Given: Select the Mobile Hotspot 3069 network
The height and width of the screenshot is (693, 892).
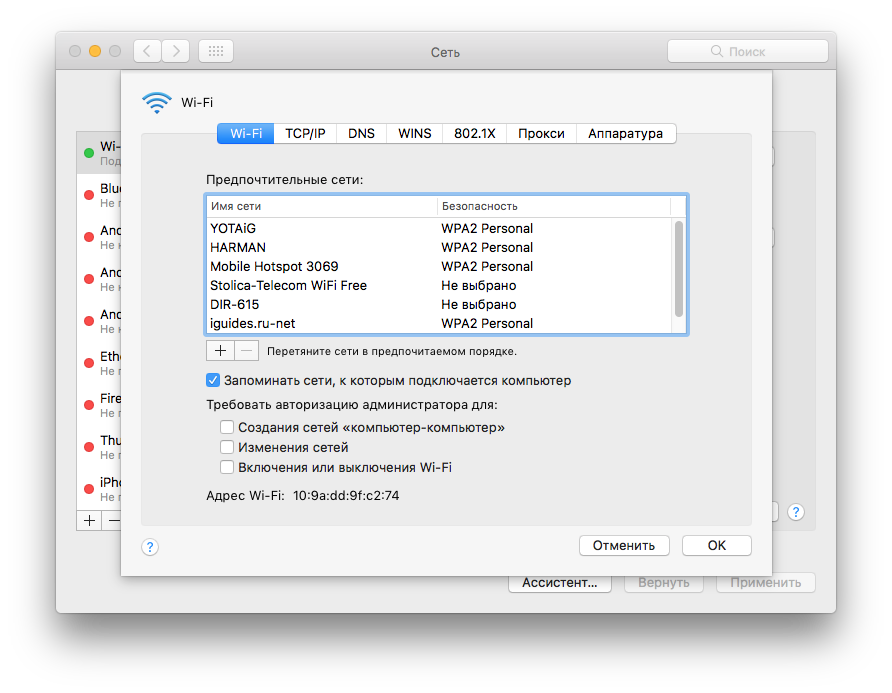Looking at the screenshot, I should [x=439, y=266].
